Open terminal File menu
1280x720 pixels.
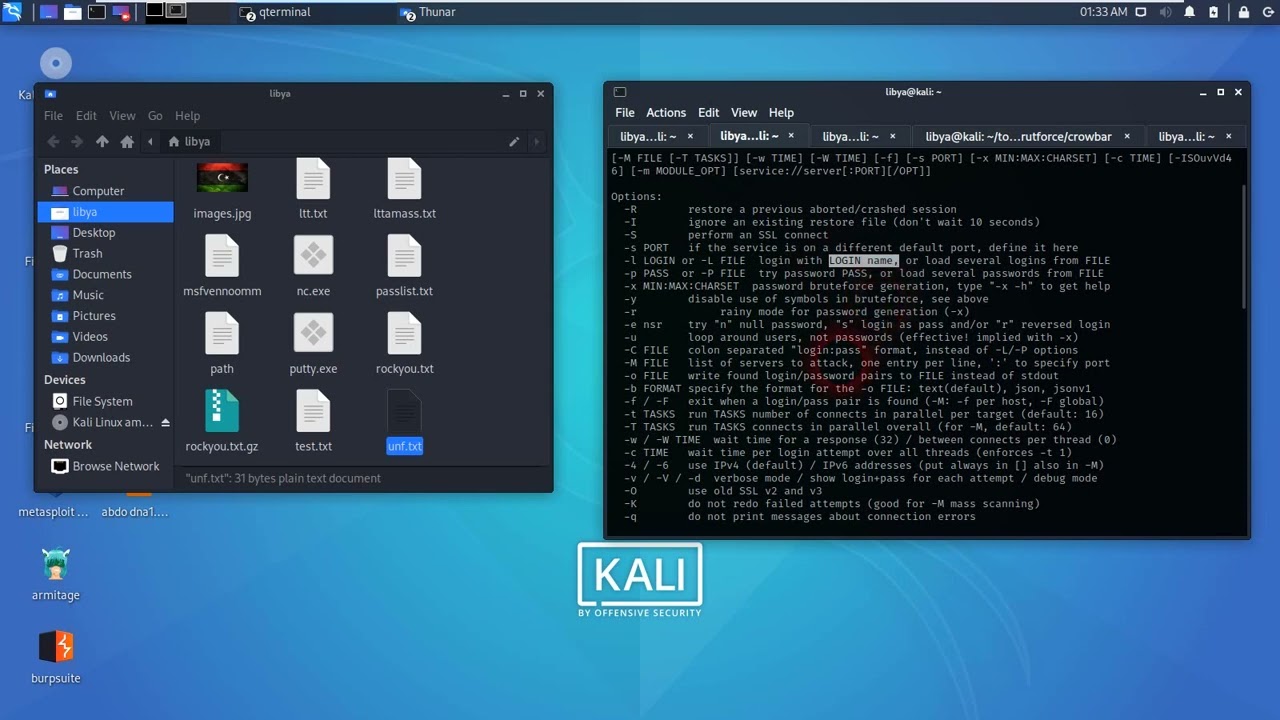(x=625, y=113)
